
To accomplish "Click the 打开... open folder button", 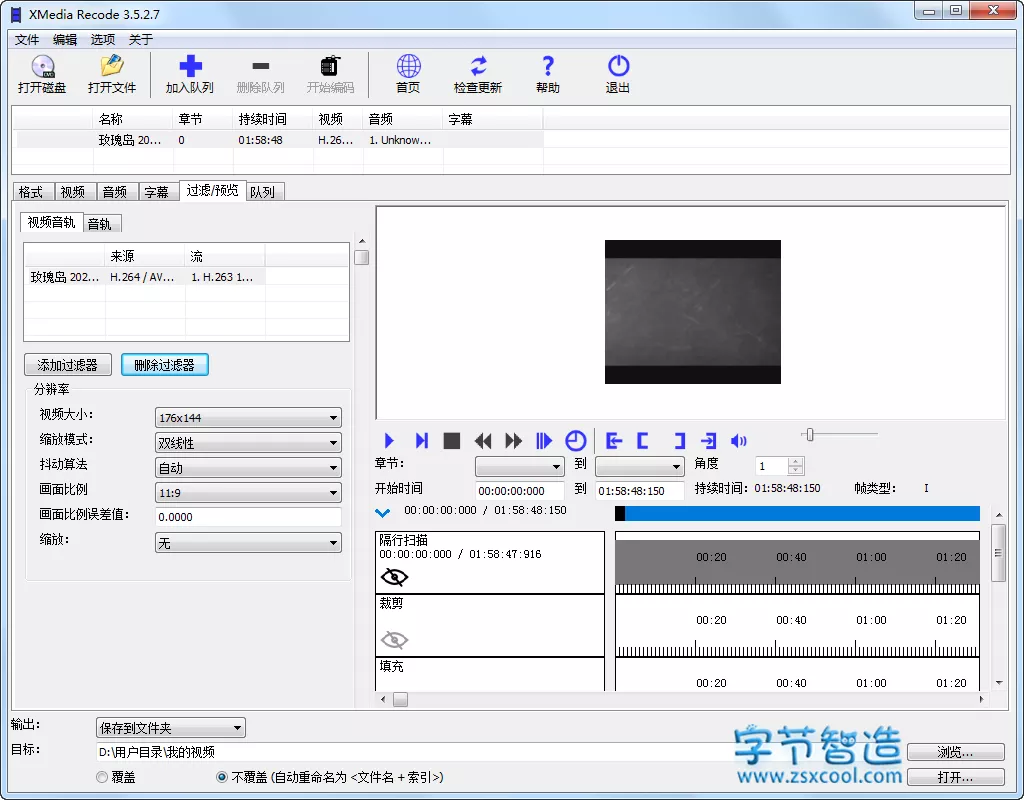I will point(955,777).
